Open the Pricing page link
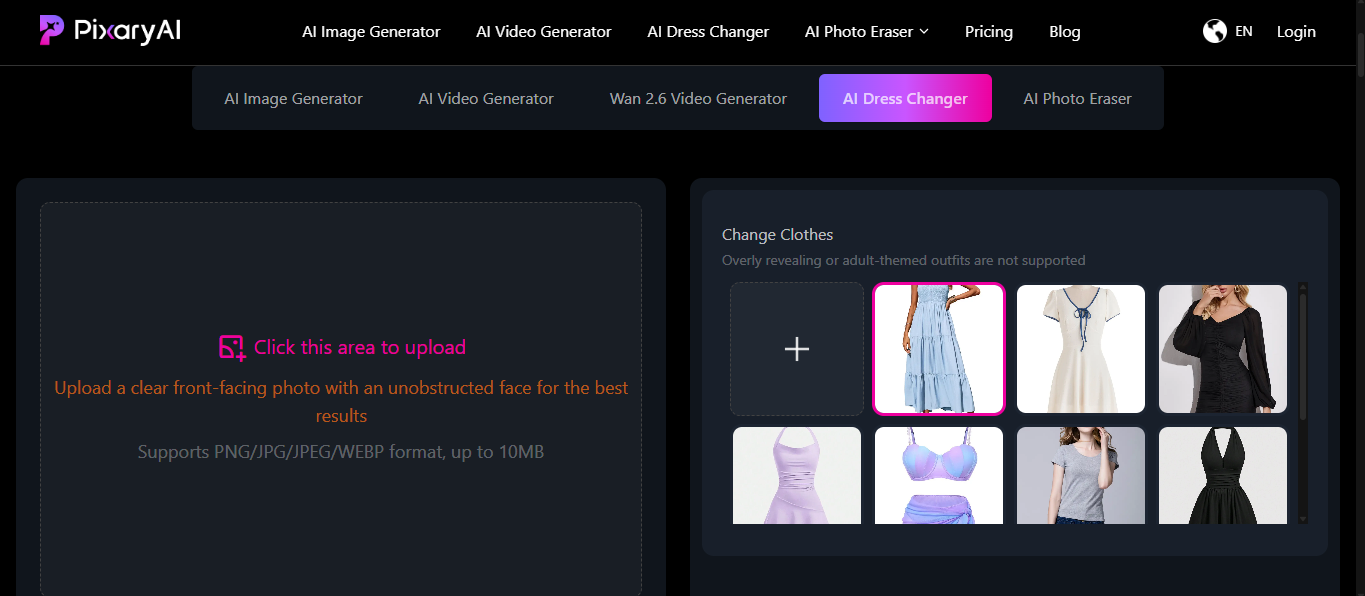 (x=988, y=32)
